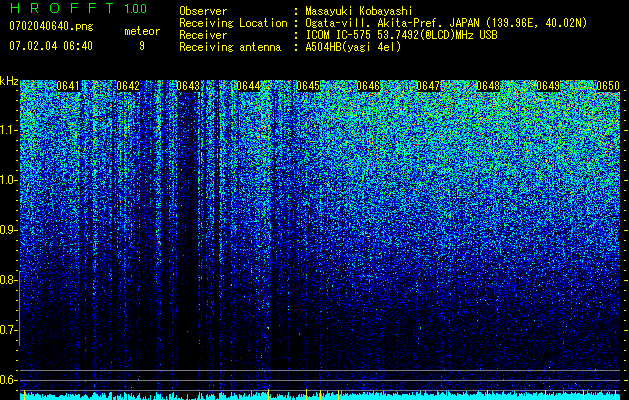The width and height of the screenshot is (629, 400).
Task: Select the filename 0702040640.png
Action: tap(51, 26)
